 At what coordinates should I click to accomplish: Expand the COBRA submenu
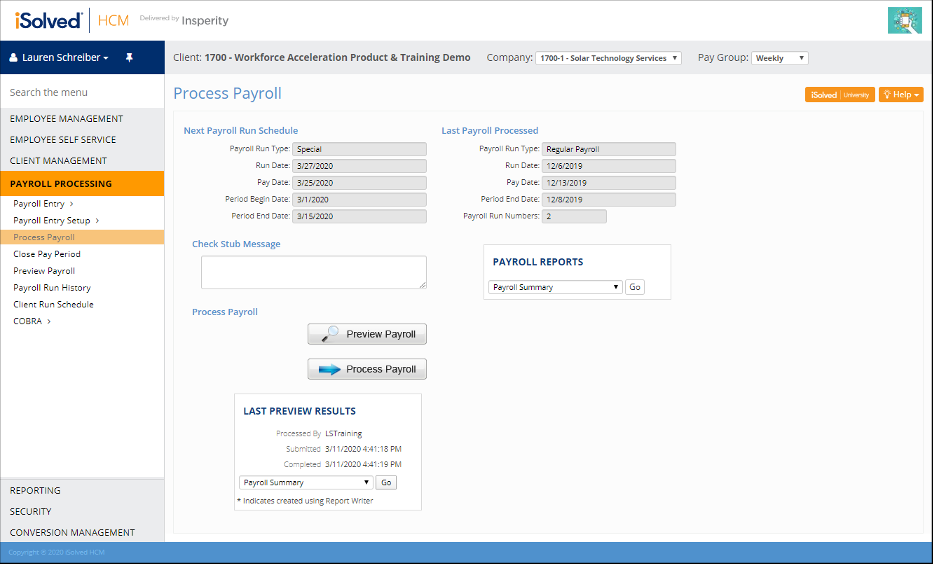[x=32, y=321]
